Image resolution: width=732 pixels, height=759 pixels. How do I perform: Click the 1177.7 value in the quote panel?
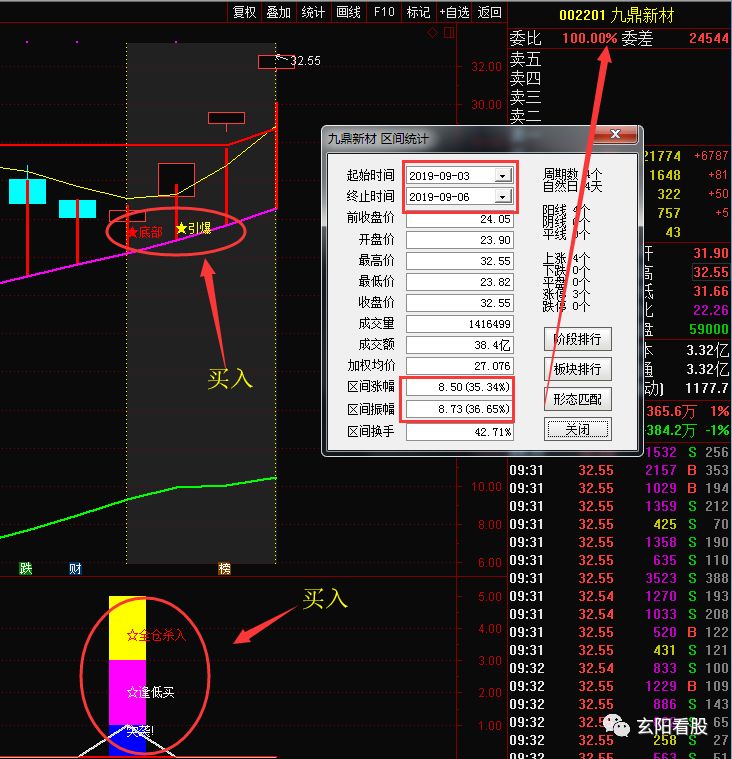(707, 388)
